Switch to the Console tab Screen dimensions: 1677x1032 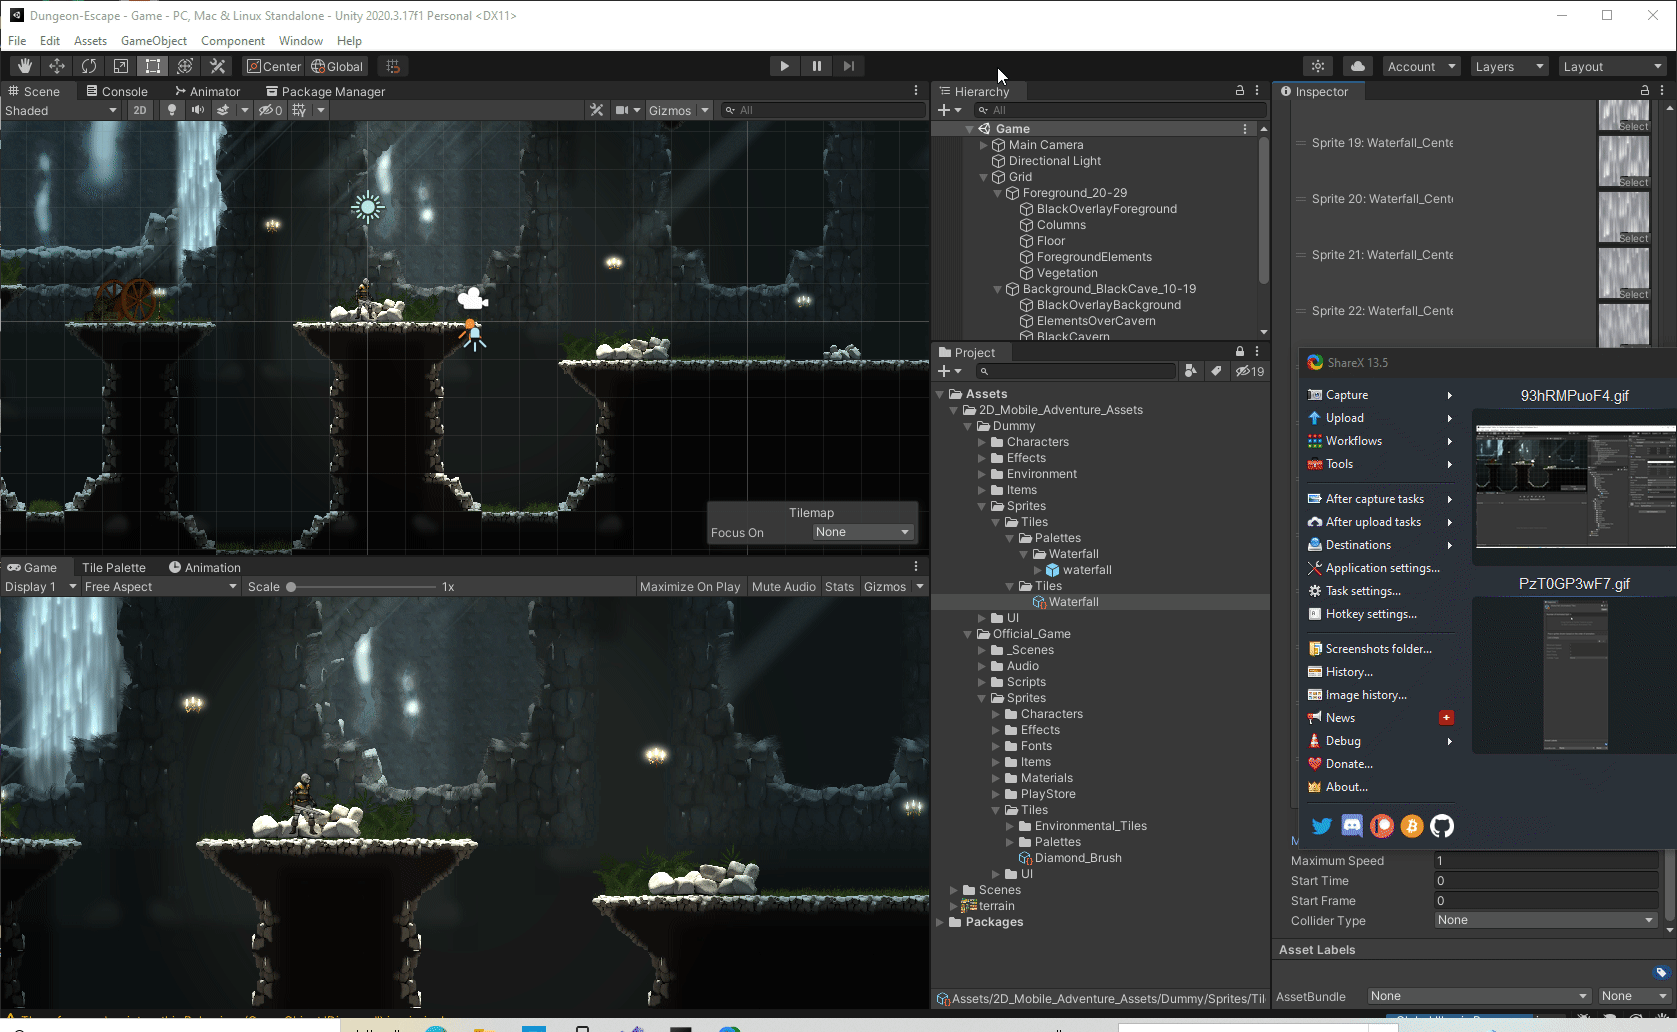(116, 91)
